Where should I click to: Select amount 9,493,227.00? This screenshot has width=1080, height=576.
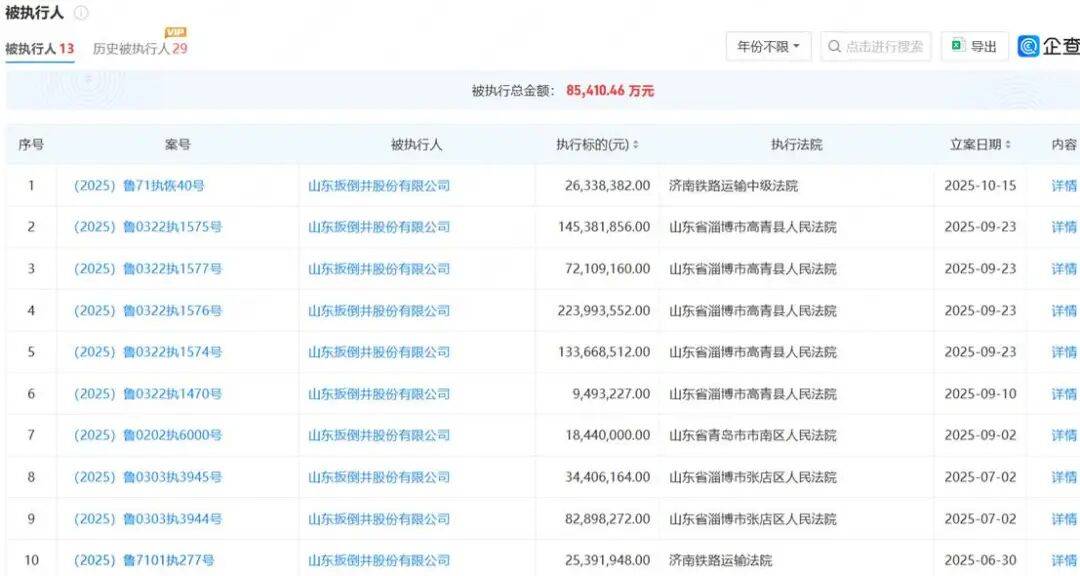click(611, 394)
